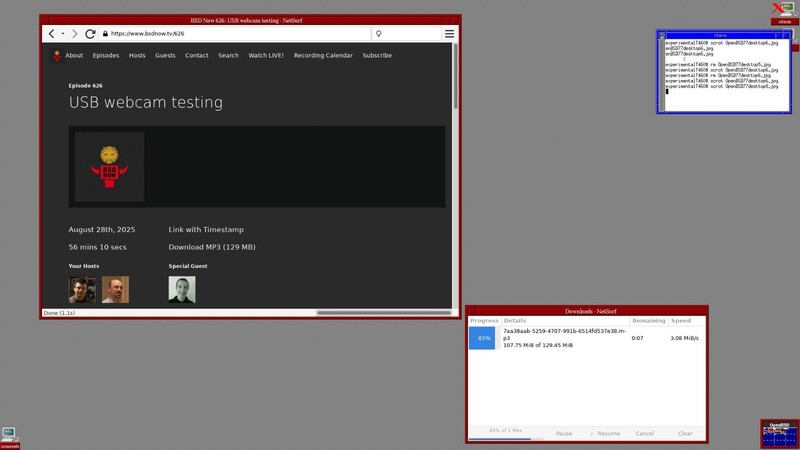Click the first host's photo
Image resolution: width=800 pixels, height=450 pixels.
tap(82, 289)
